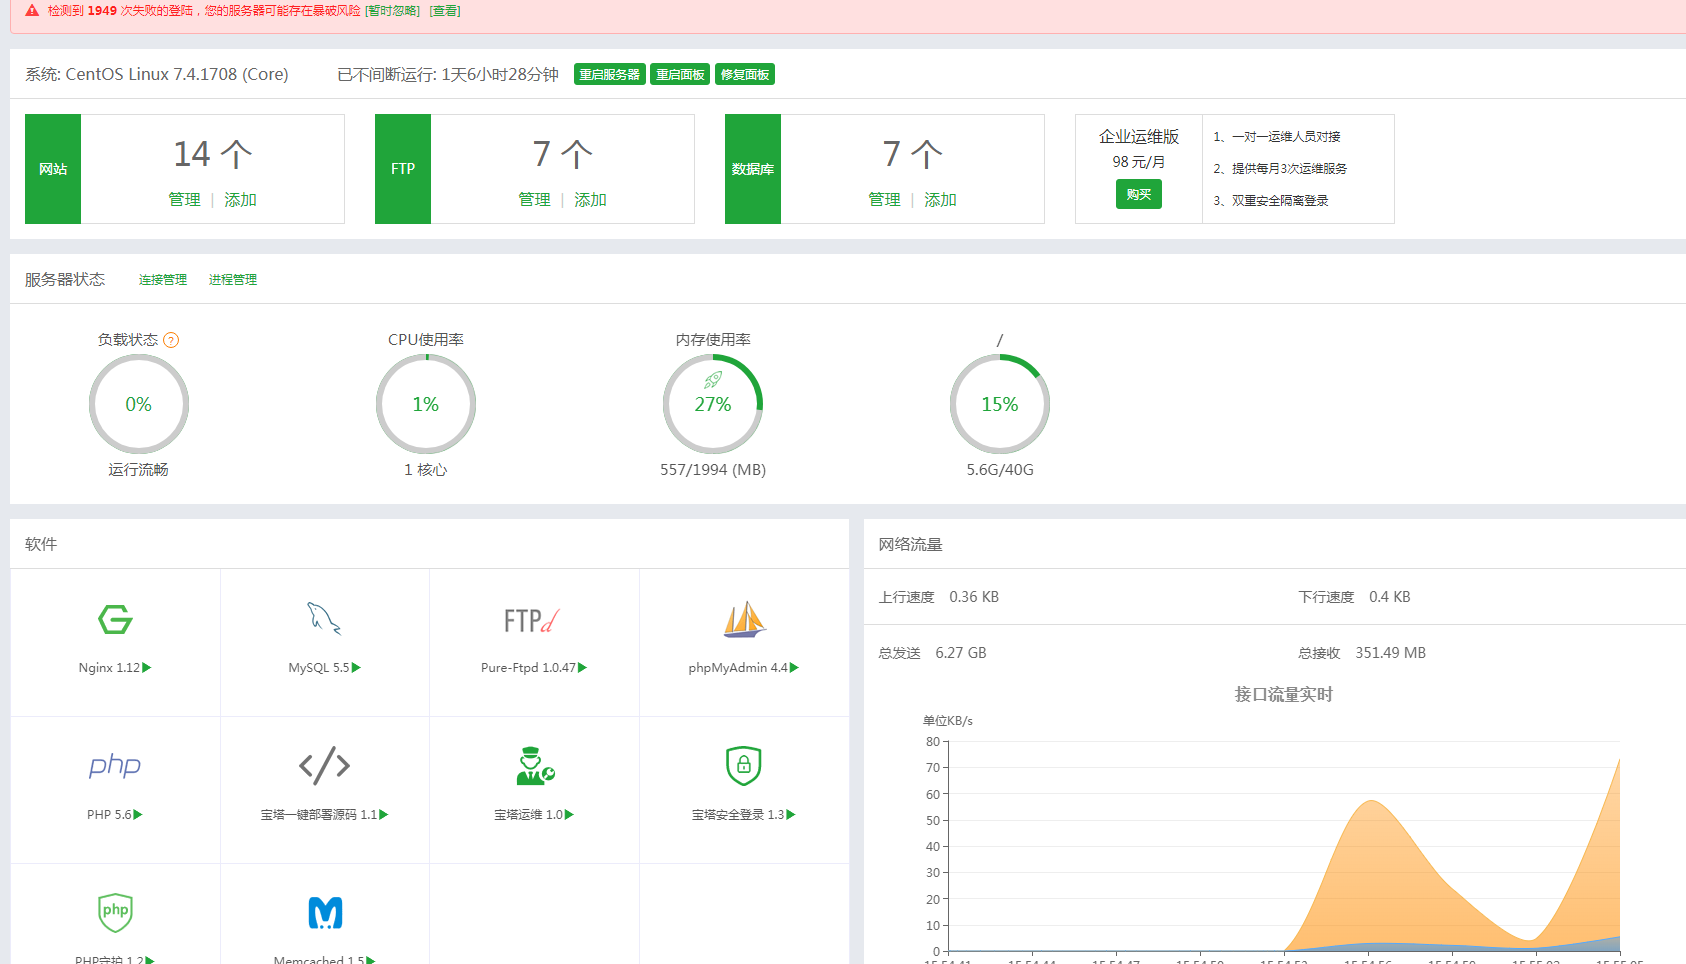Open the PHP 5.6 label

click(109, 815)
